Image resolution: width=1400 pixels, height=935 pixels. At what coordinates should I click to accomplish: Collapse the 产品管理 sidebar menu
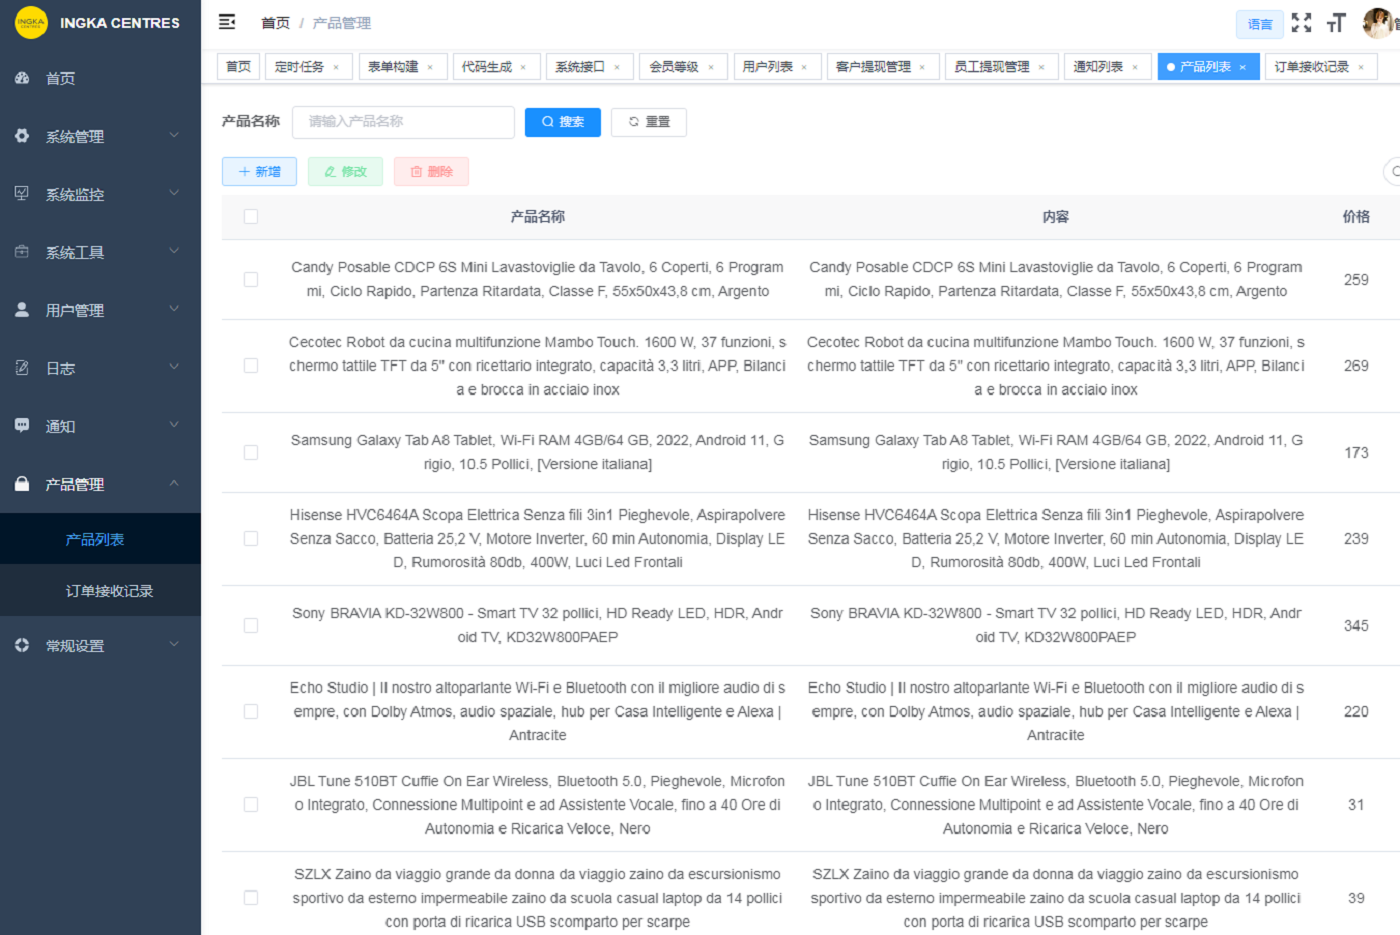[100, 484]
